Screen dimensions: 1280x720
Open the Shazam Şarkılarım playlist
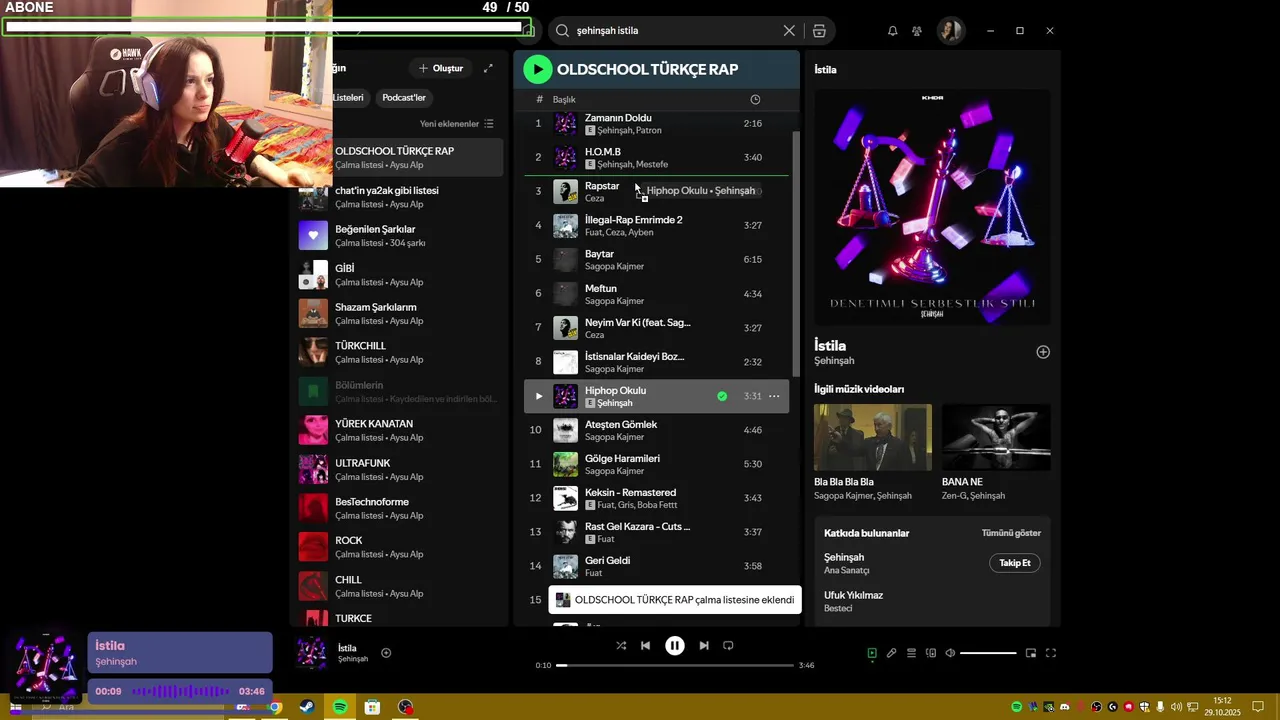point(399,313)
